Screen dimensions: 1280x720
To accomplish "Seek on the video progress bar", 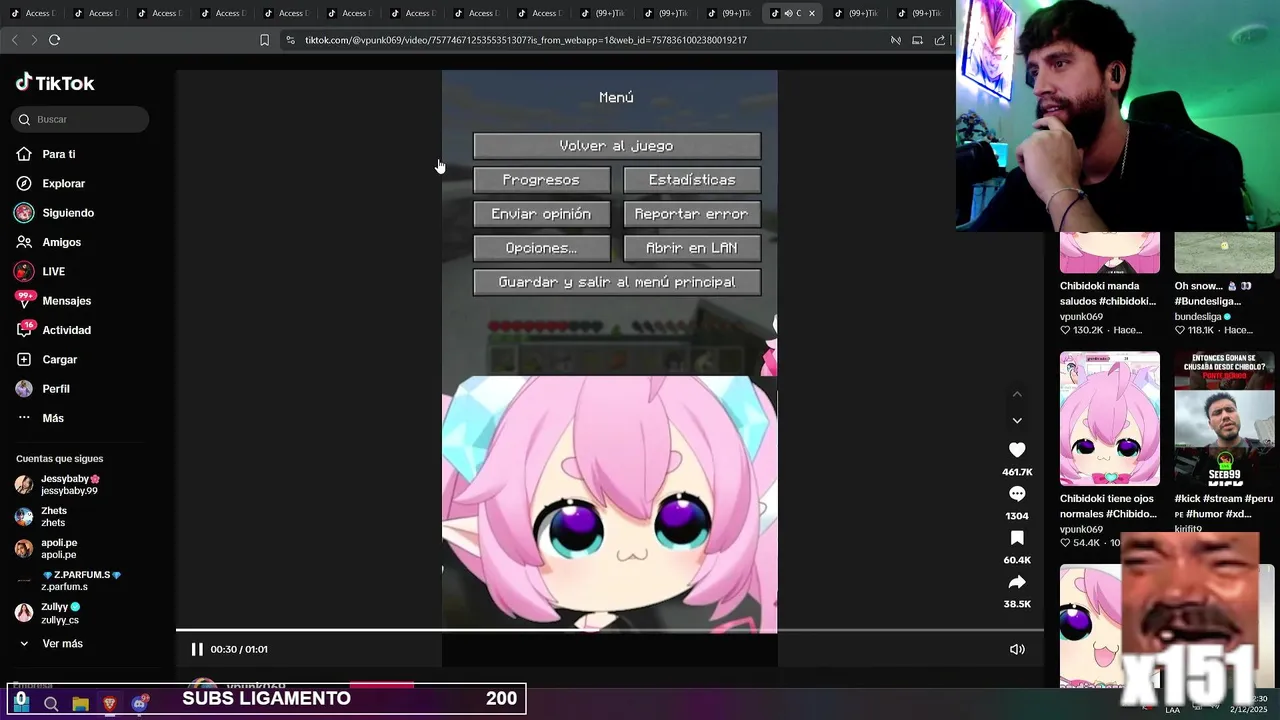I will 609,630.
